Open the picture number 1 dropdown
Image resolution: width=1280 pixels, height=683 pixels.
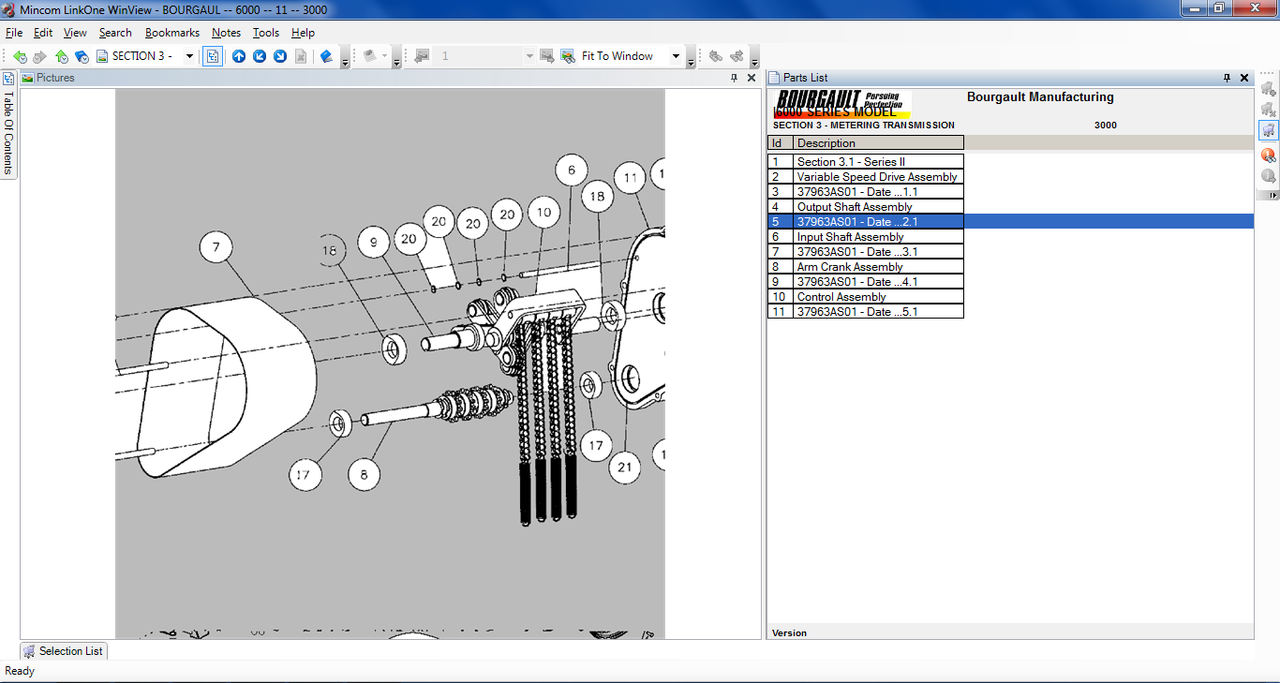coord(530,57)
